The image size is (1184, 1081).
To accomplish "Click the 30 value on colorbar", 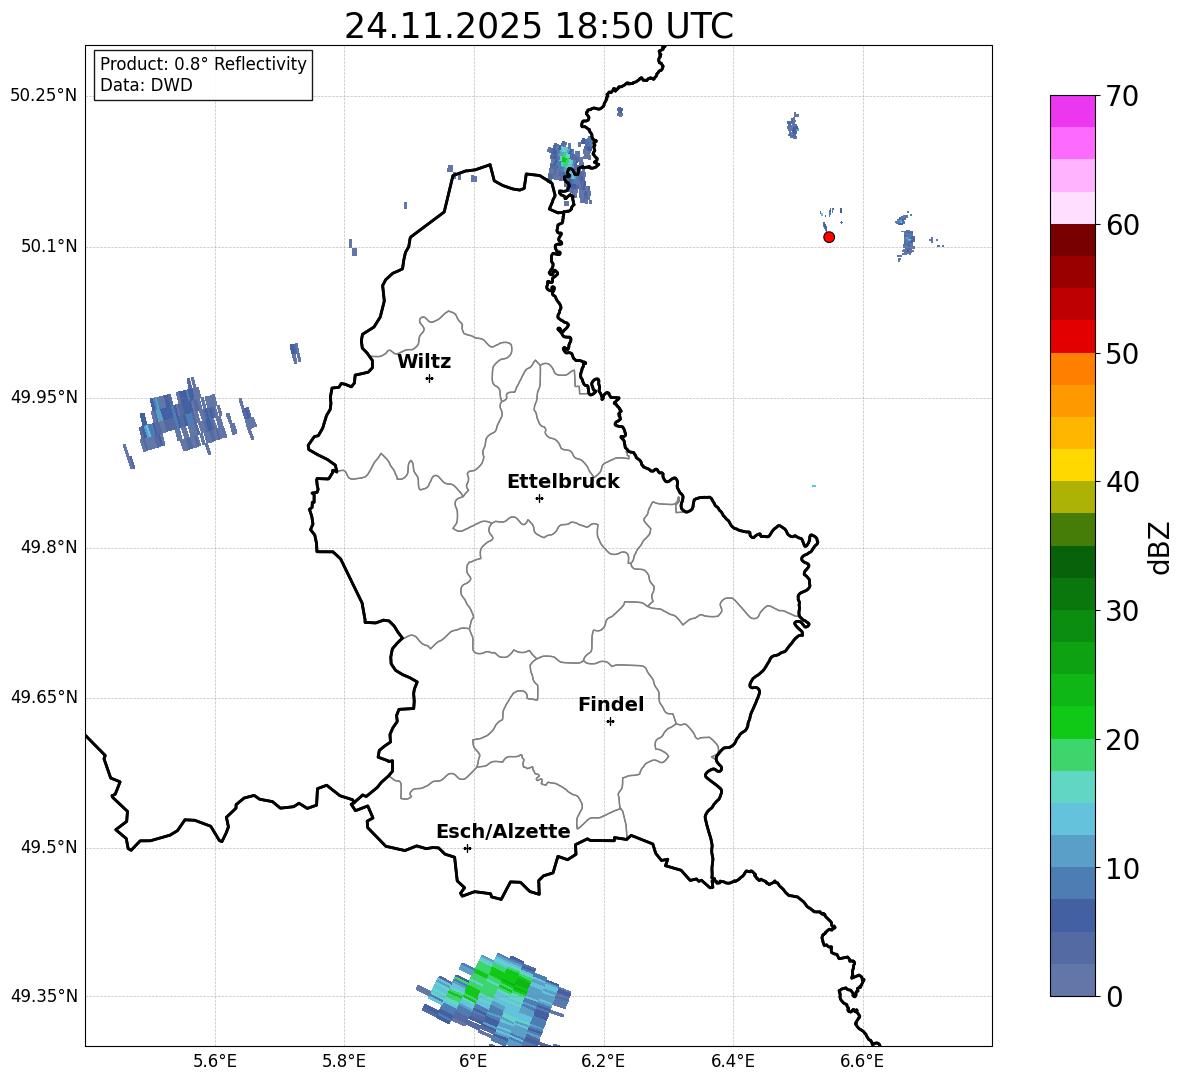I will pos(1122,611).
